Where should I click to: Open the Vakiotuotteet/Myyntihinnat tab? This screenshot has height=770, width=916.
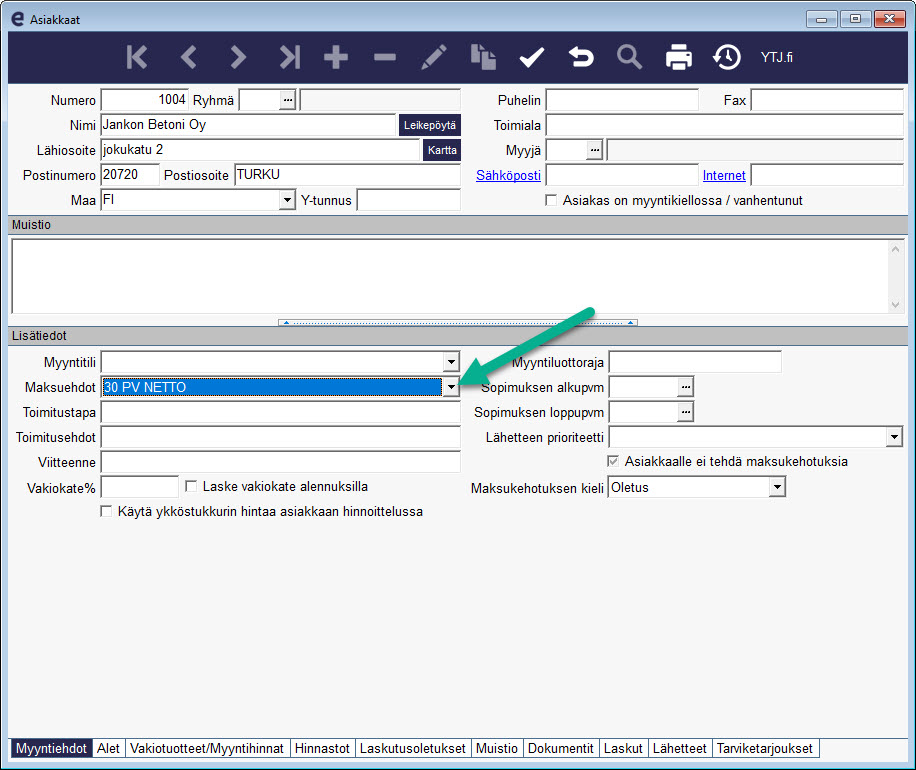pyautogui.click(x=207, y=748)
